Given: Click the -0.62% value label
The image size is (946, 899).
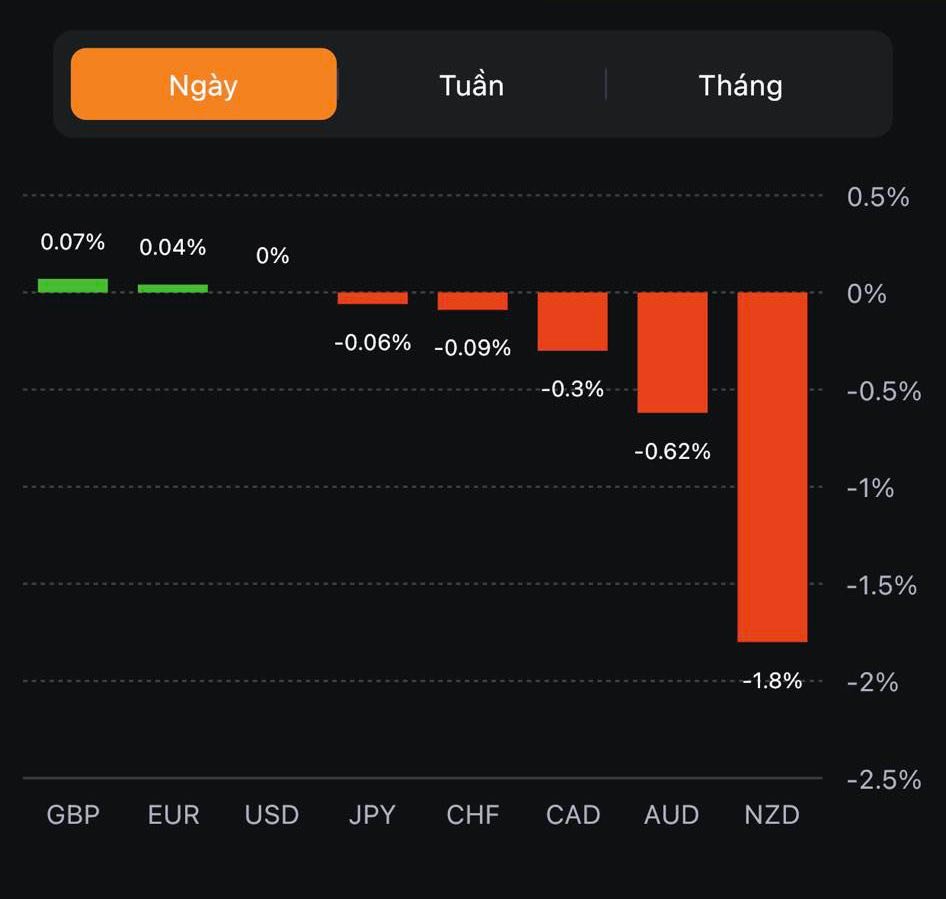Looking at the screenshot, I should click(x=672, y=452).
